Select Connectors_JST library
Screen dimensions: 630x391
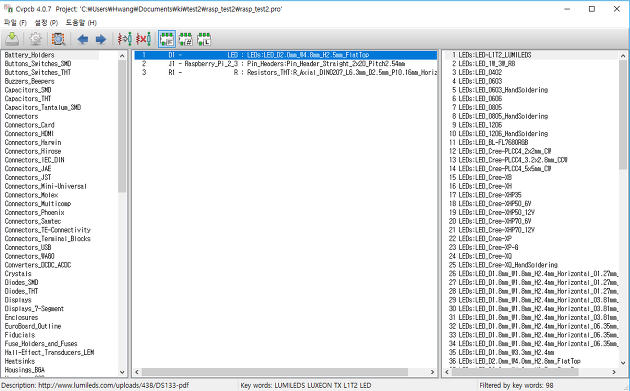coord(28,177)
